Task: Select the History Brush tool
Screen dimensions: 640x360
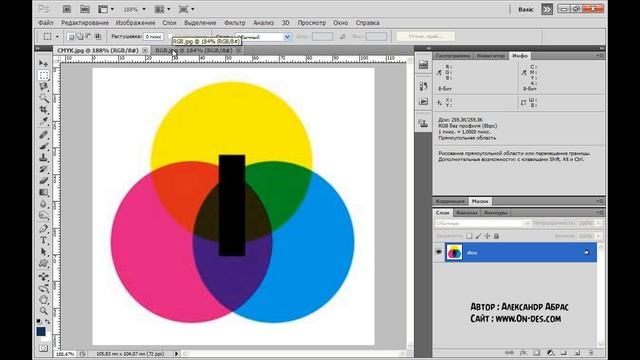Action: point(44,169)
